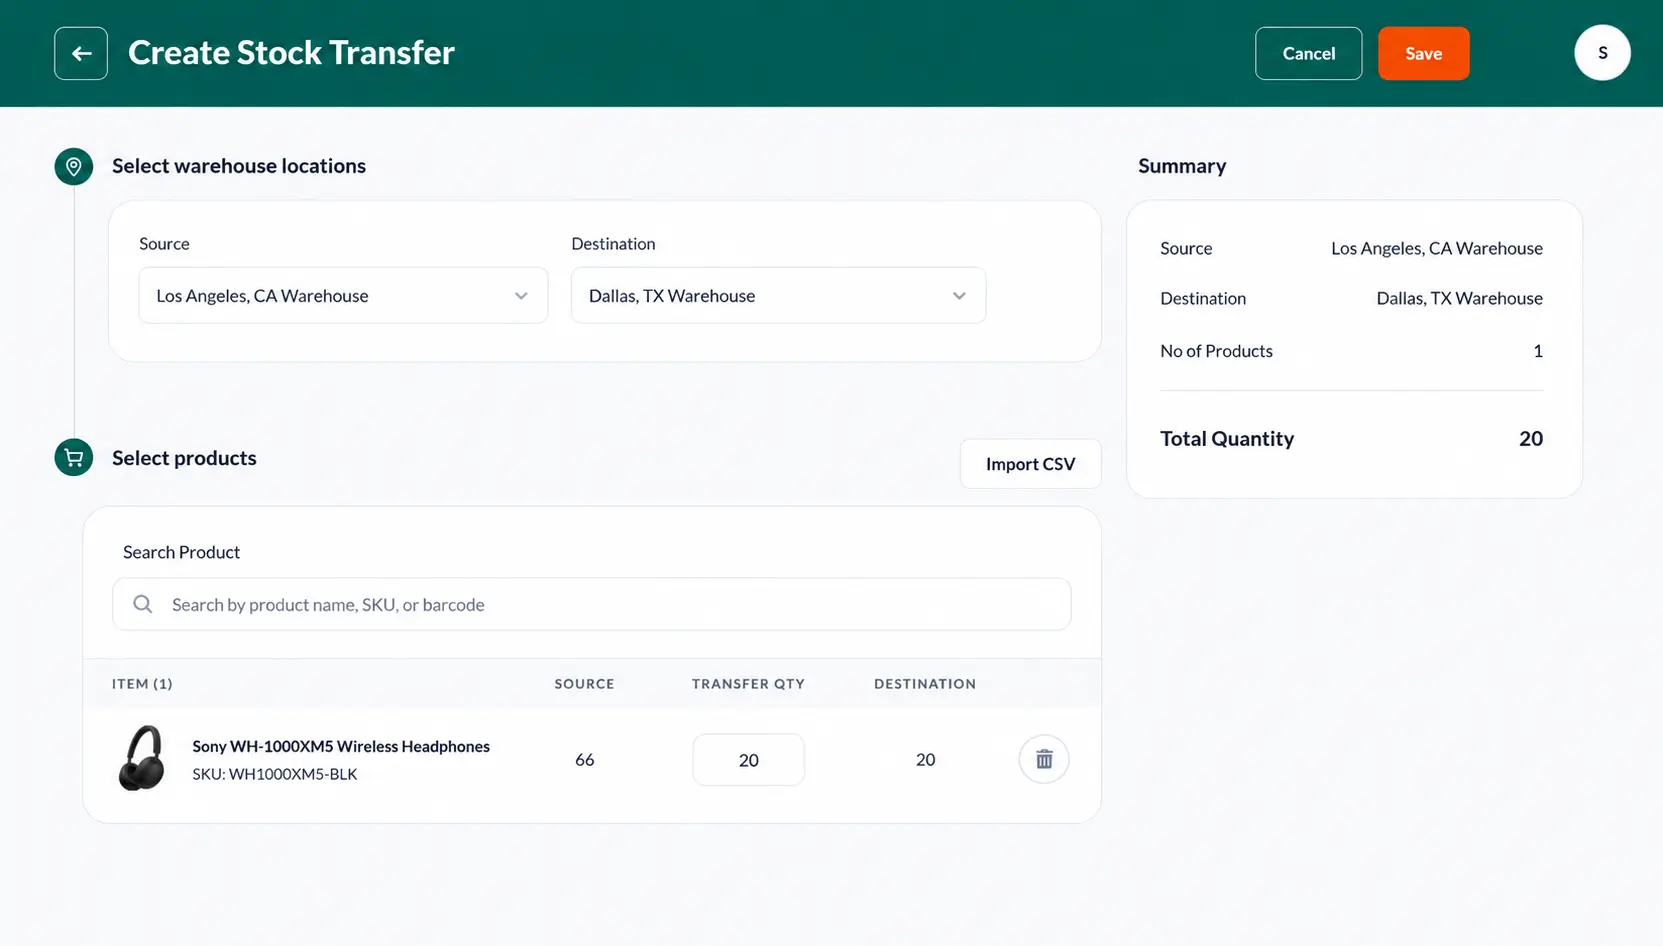Screen dimensions: 1663x946
Task: Click the Dallas, TX Warehouse summary value
Action: click(x=1459, y=298)
